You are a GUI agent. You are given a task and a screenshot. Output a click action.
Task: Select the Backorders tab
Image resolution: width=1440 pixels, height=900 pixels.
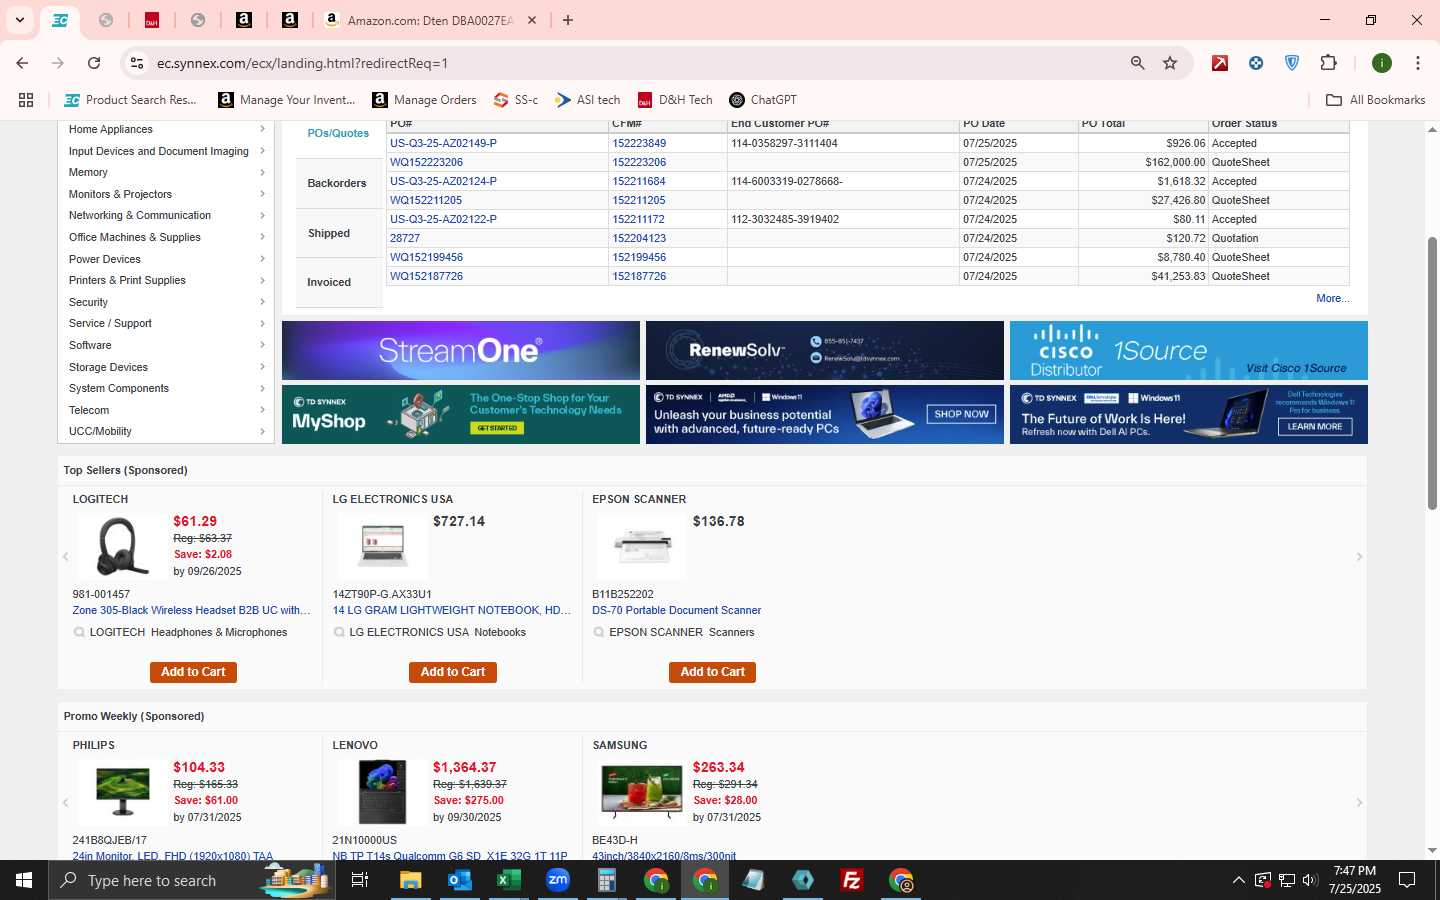pos(337,183)
